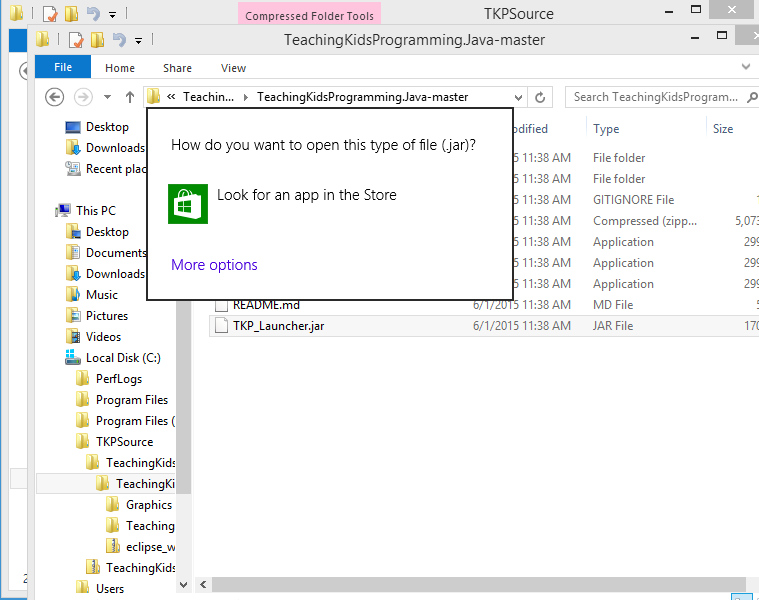Click the Videos folder icon in the sidebar
Screen dimensions: 759x600
[x=72, y=337]
